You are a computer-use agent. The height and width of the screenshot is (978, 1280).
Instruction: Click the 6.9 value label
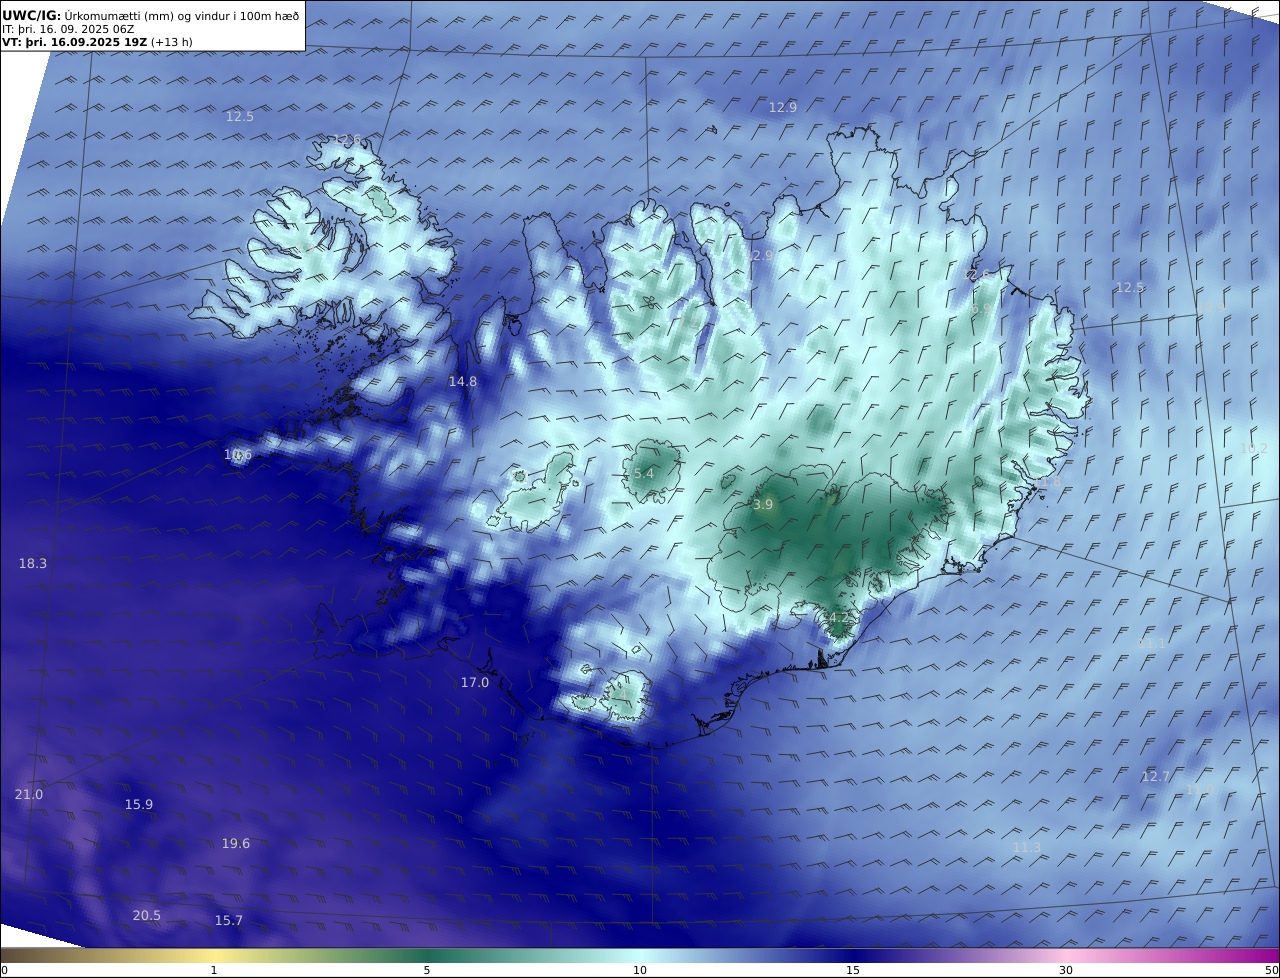(980, 309)
